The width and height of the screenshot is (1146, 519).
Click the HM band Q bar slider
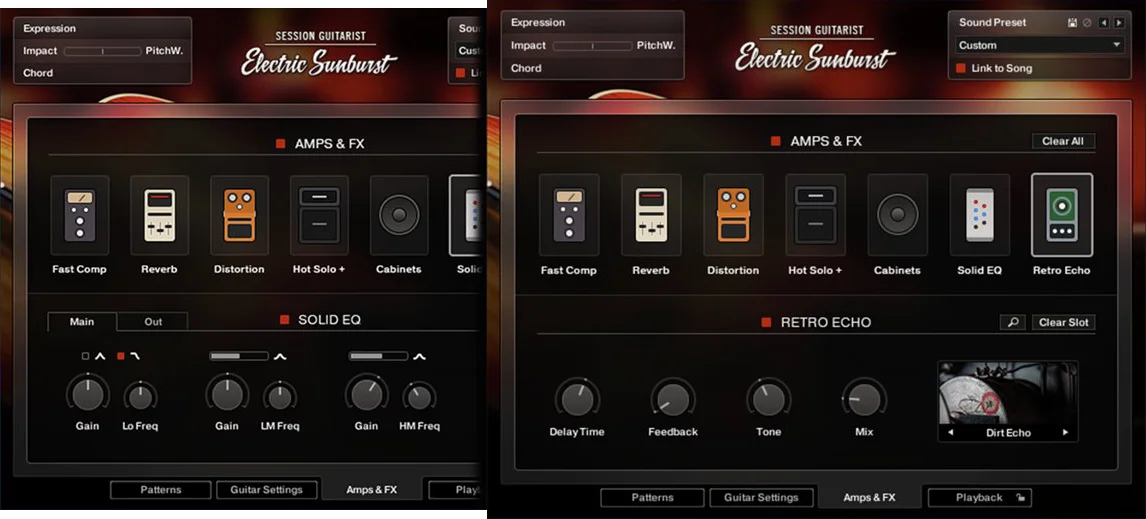(x=378, y=356)
